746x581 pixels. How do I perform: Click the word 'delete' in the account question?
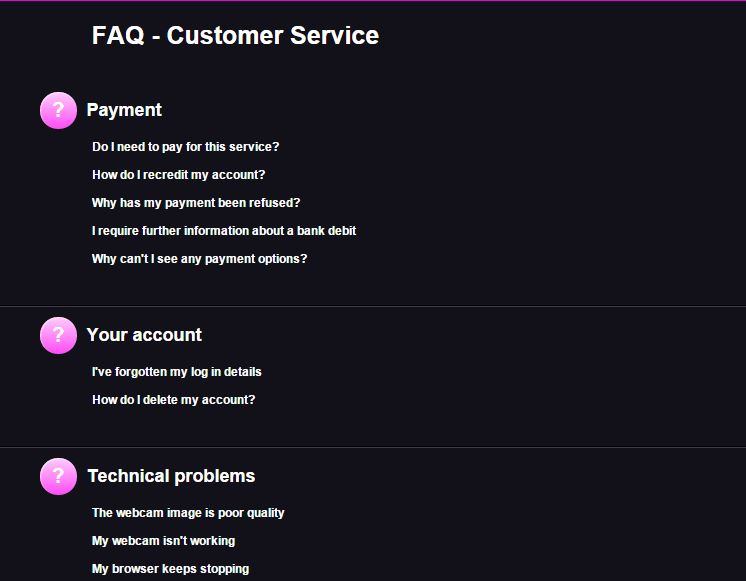point(160,400)
